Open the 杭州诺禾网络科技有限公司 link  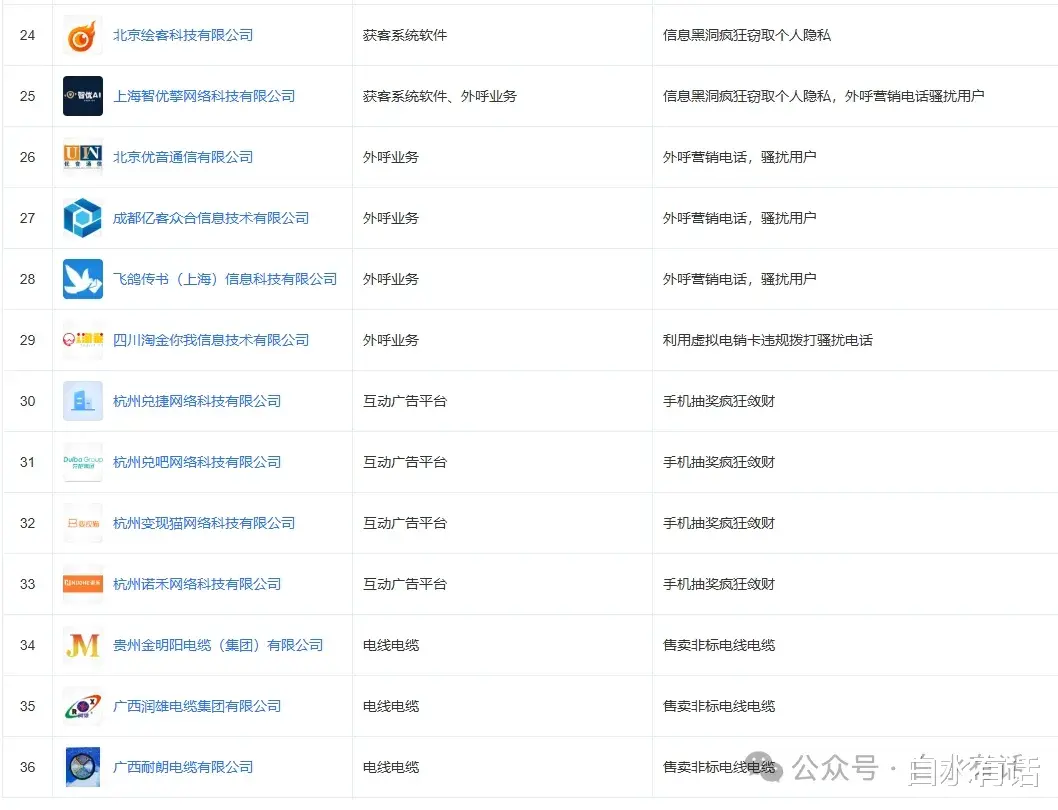click(x=196, y=584)
